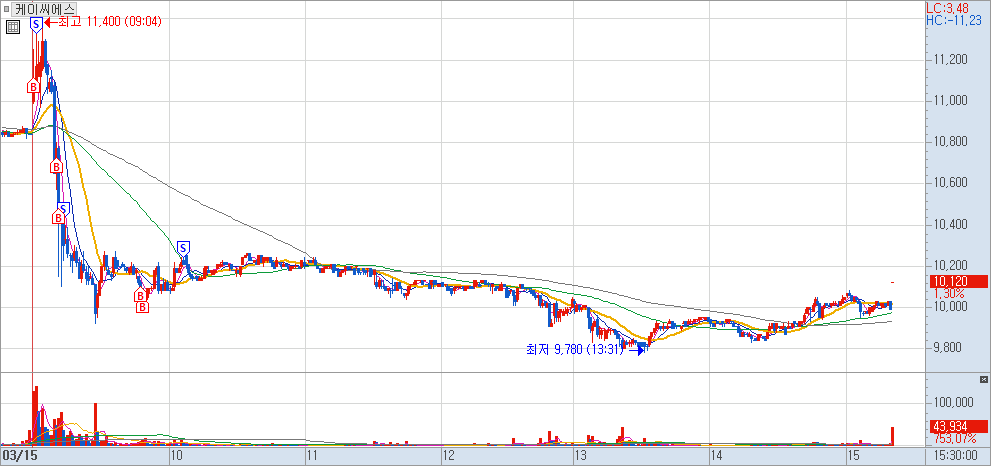Click the small square left of the 케이씨에스 title
The width and height of the screenshot is (991, 466).
[7, 8]
